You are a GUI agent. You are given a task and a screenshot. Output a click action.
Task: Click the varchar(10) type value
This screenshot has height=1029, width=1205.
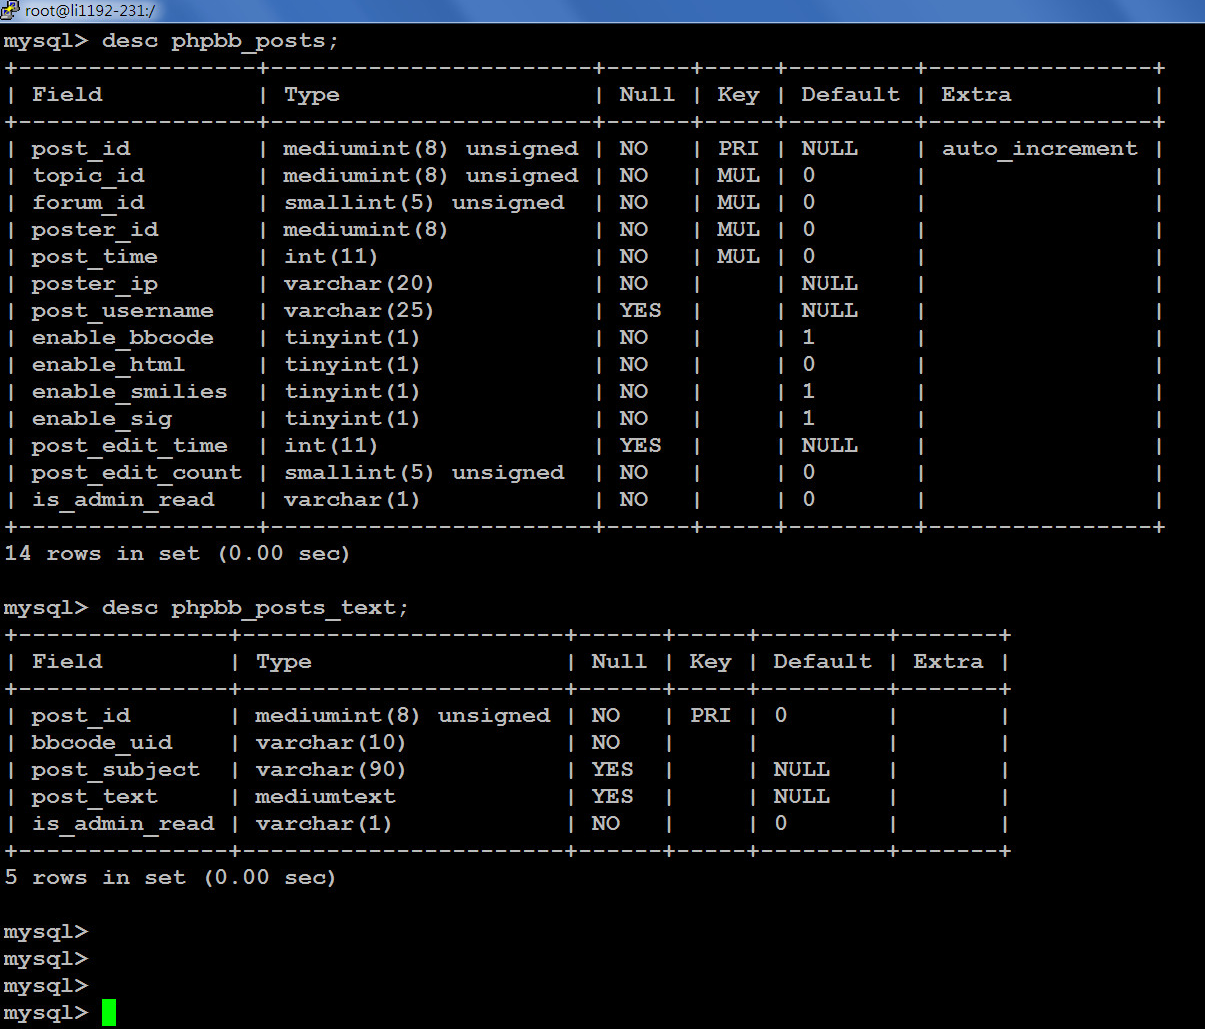(x=331, y=743)
